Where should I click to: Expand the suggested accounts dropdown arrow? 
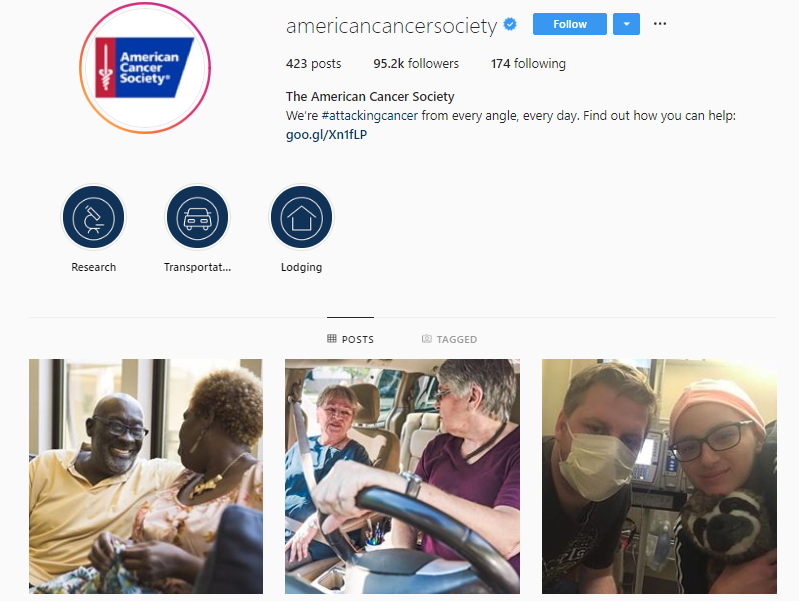pos(626,24)
